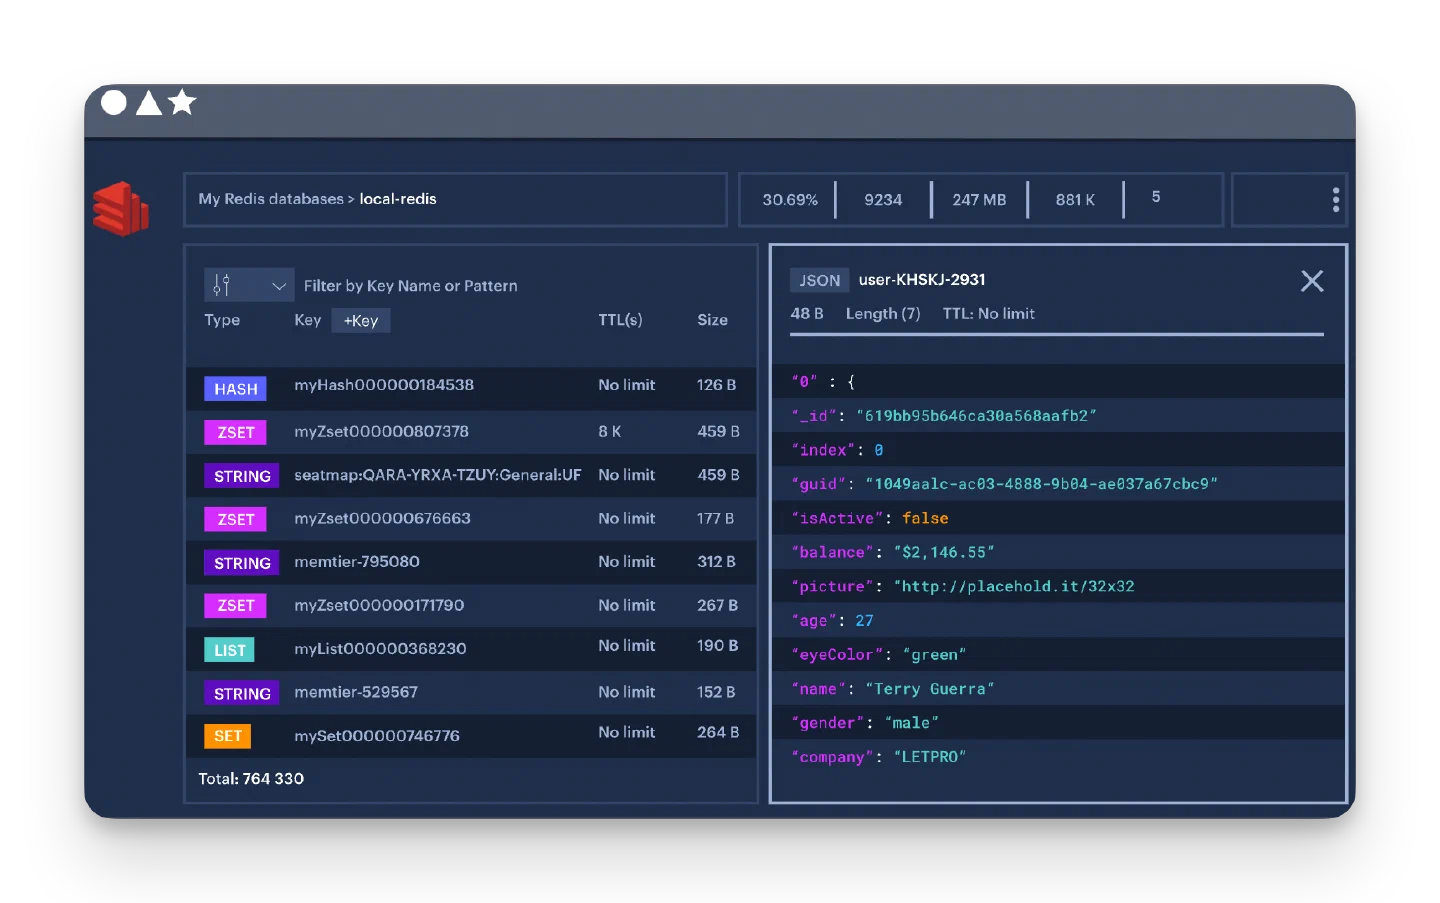Open the key type filter dropdown
The image size is (1440, 903).
[249, 286]
